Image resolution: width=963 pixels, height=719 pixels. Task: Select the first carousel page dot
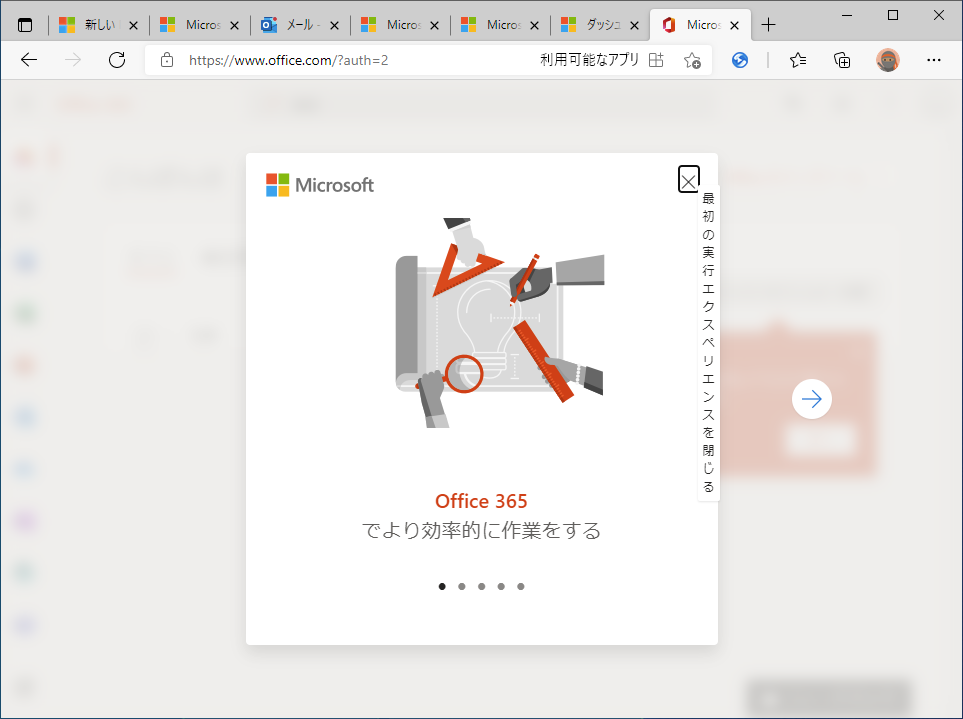point(442,586)
